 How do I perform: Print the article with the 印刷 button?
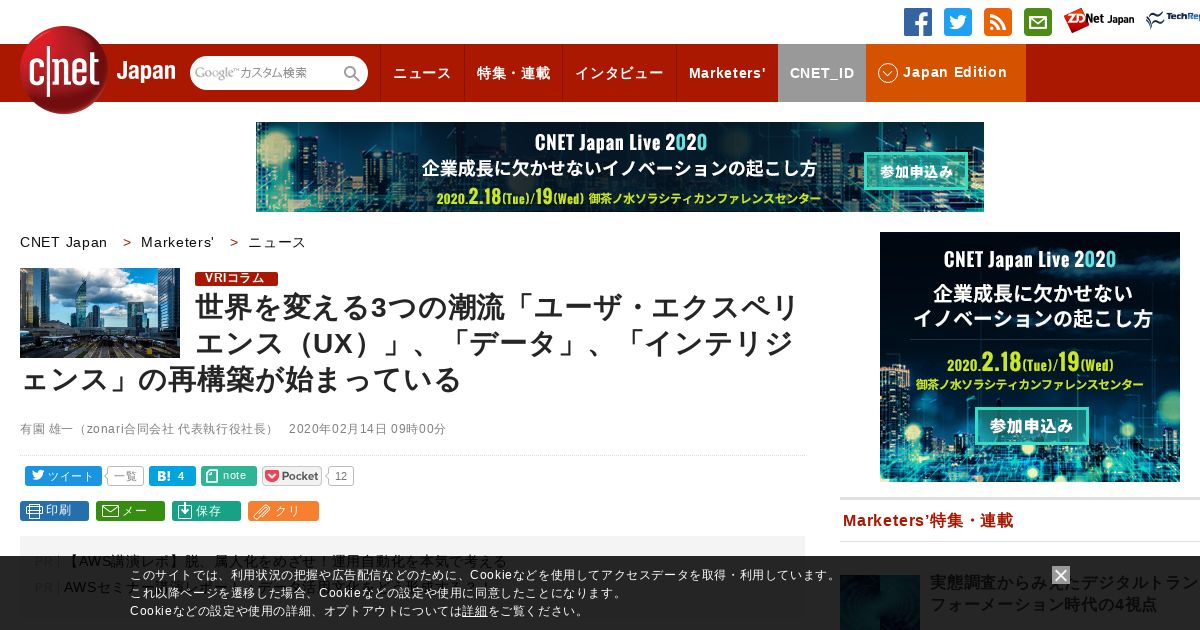[x=54, y=511]
